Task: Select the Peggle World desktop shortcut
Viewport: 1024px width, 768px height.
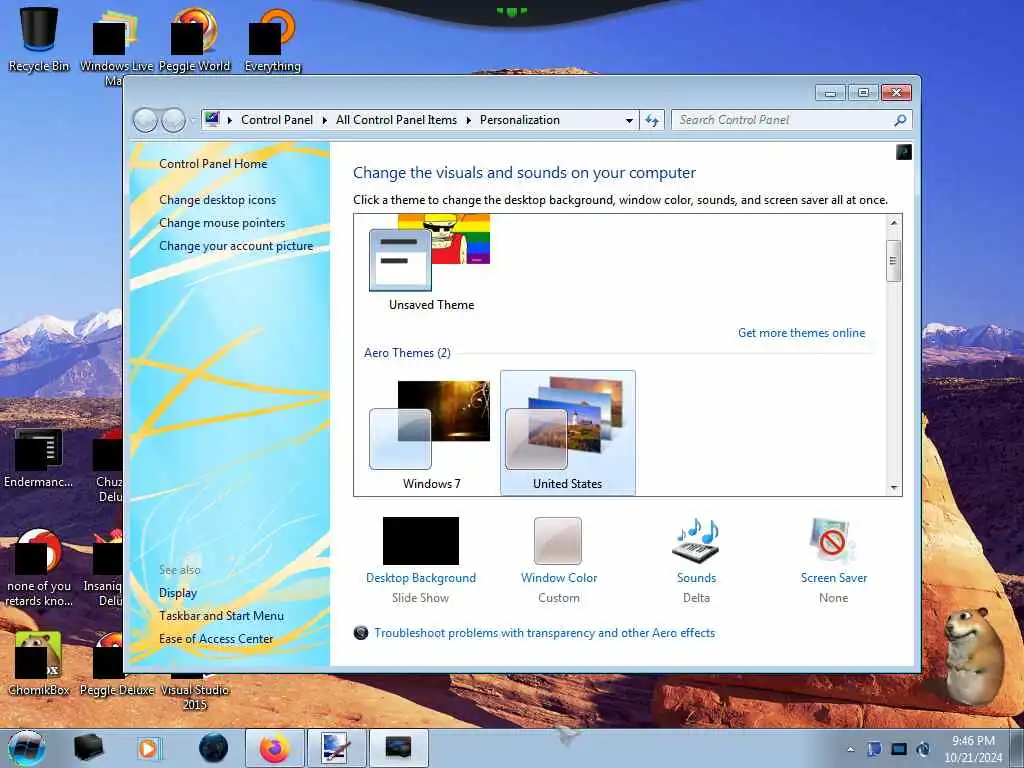Action: [195, 39]
